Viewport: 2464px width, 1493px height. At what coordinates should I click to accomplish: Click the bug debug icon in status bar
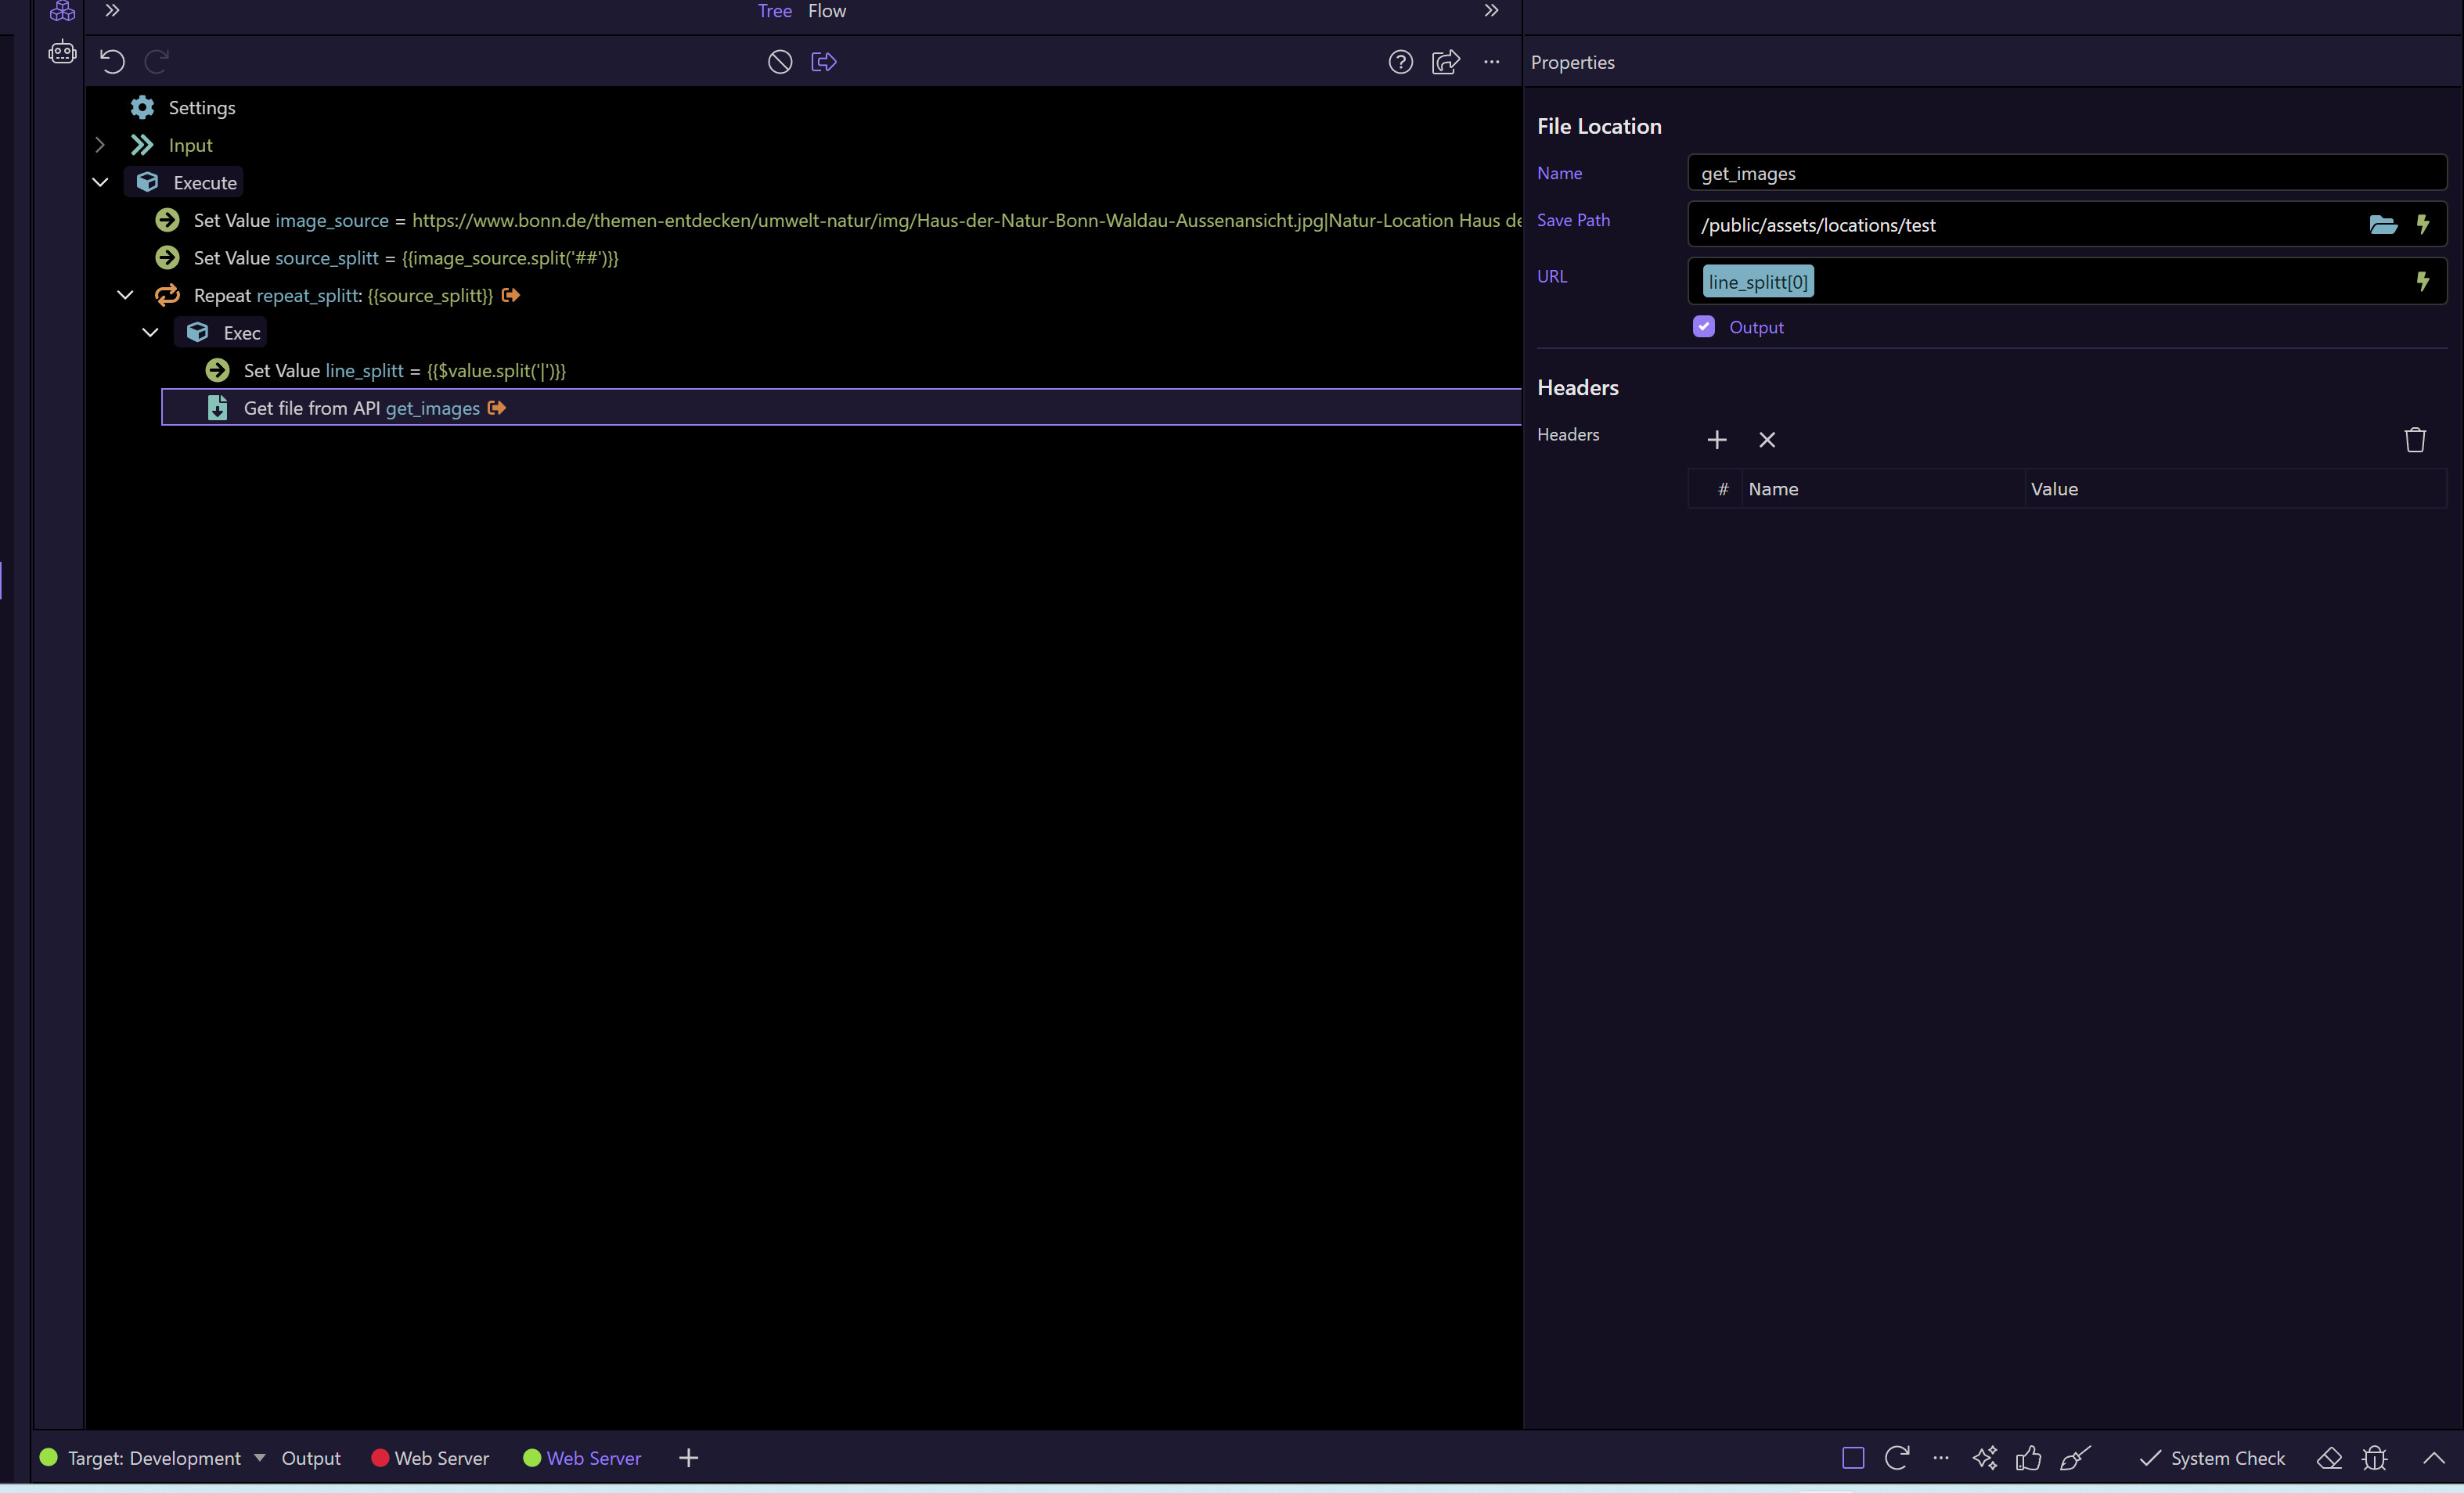(x=2374, y=1458)
